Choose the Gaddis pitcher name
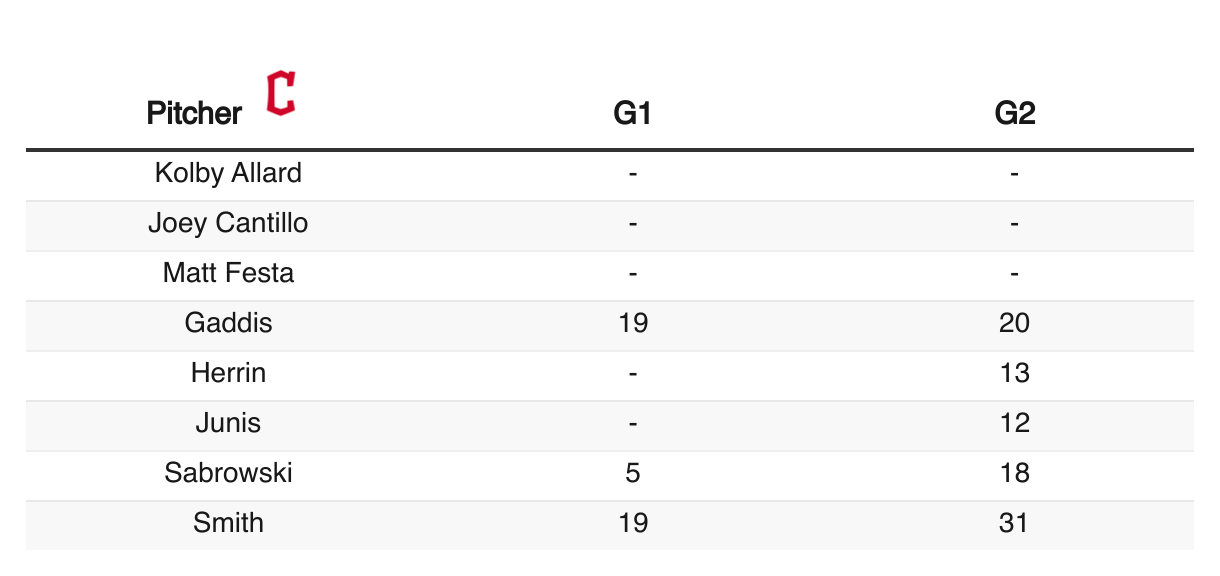 (x=228, y=323)
